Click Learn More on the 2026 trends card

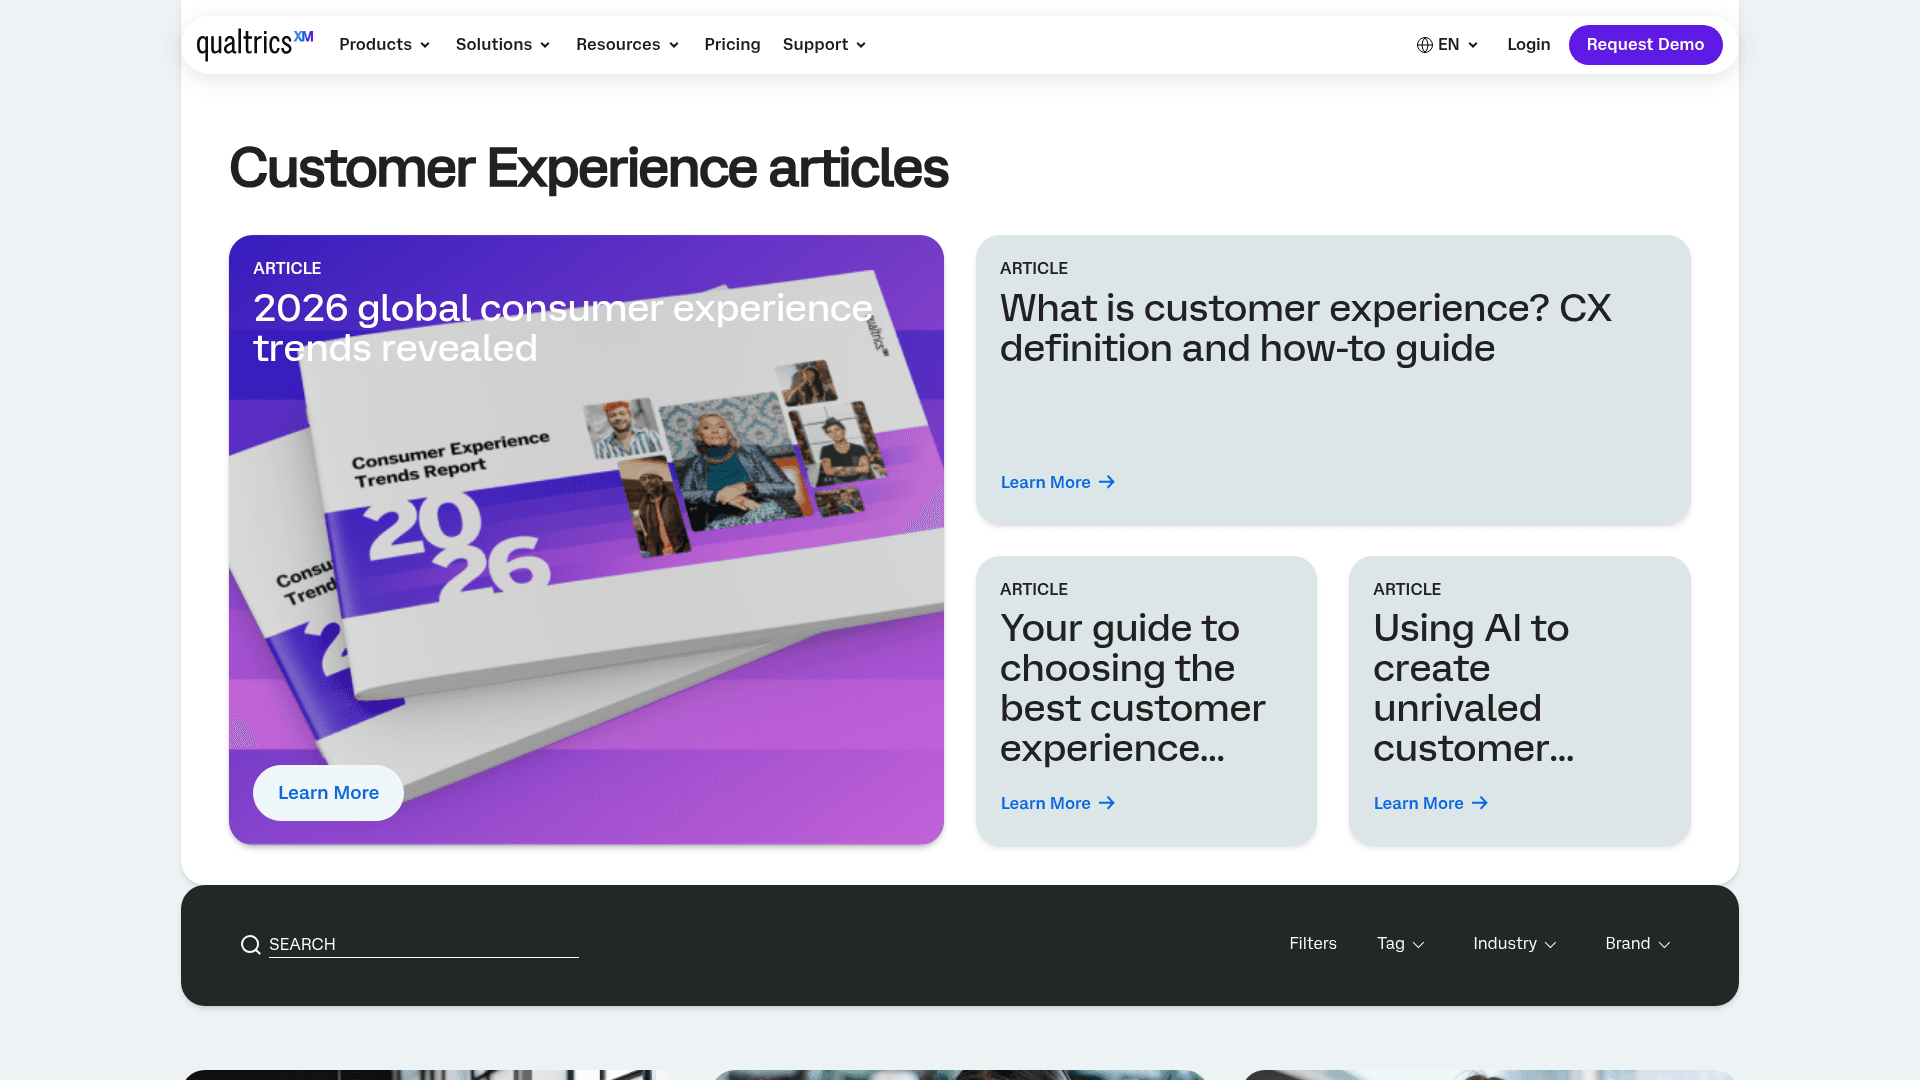(x=328, y=793)
